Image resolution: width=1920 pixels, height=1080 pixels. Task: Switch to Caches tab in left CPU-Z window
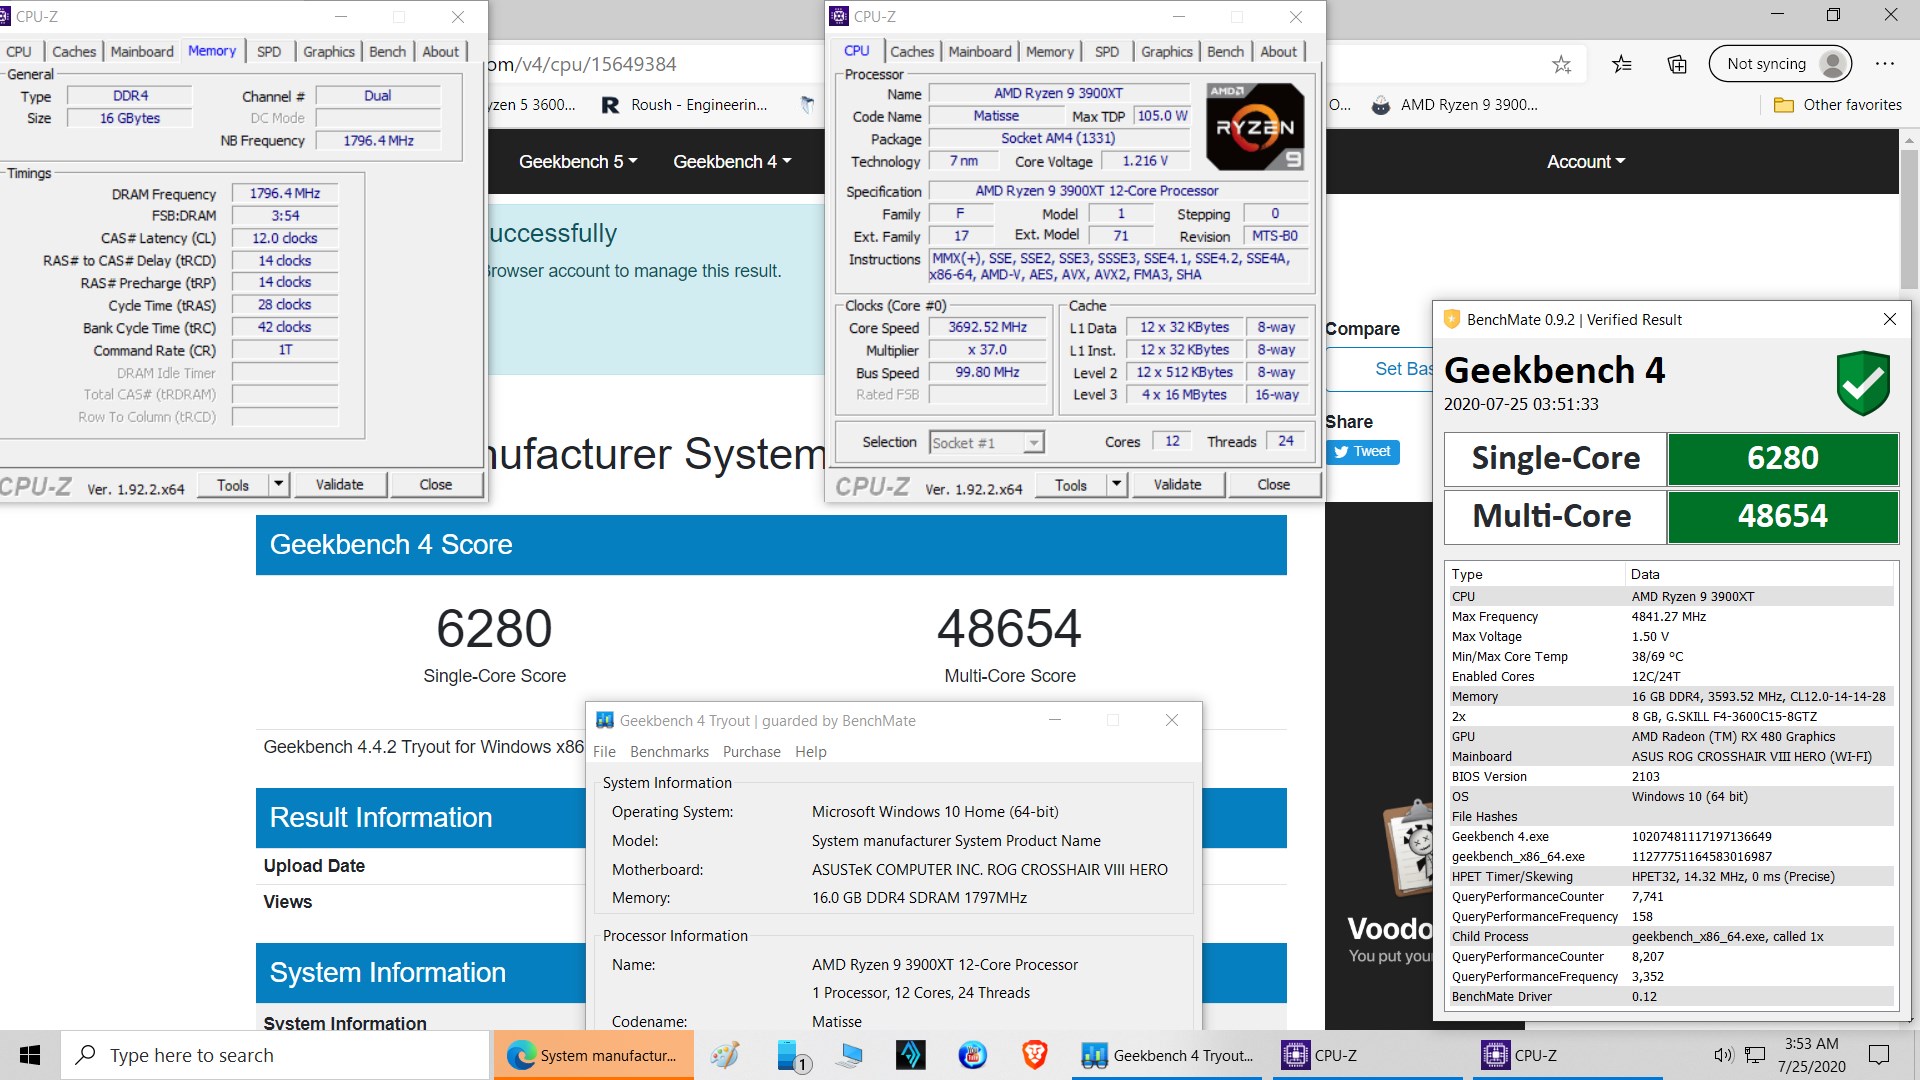74,51
